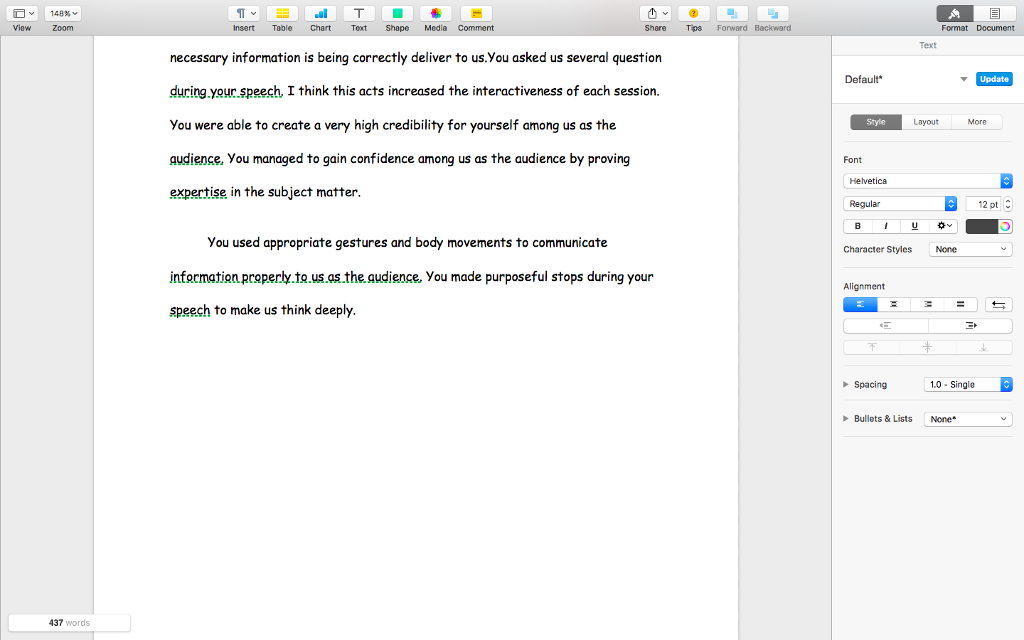Open the Helvetica font dropdown
Screen dimensions: 1024x640
pyautogui.click(x=927, y=181)
